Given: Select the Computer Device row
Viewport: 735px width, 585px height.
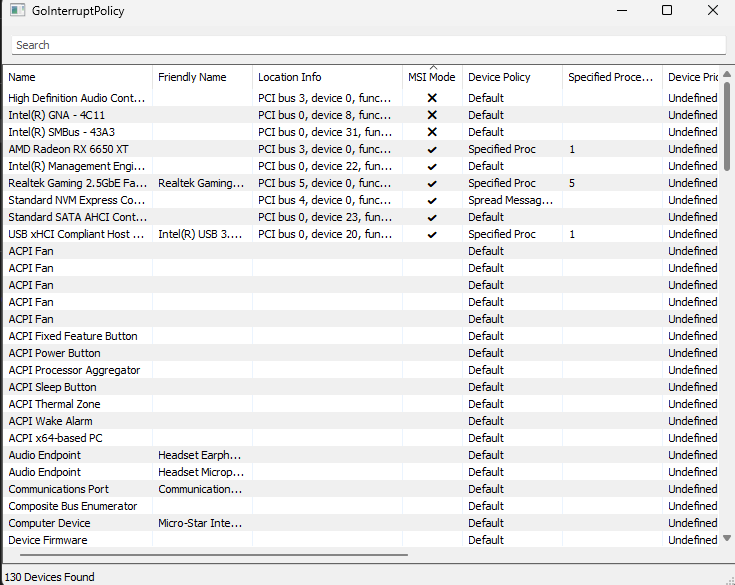Looking at the screenshot, I should [361, 523].
